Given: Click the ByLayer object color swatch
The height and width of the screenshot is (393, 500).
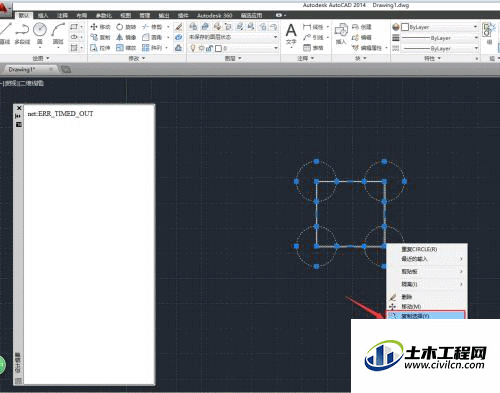Looking at the screenshot, I should tap(405, 27).
